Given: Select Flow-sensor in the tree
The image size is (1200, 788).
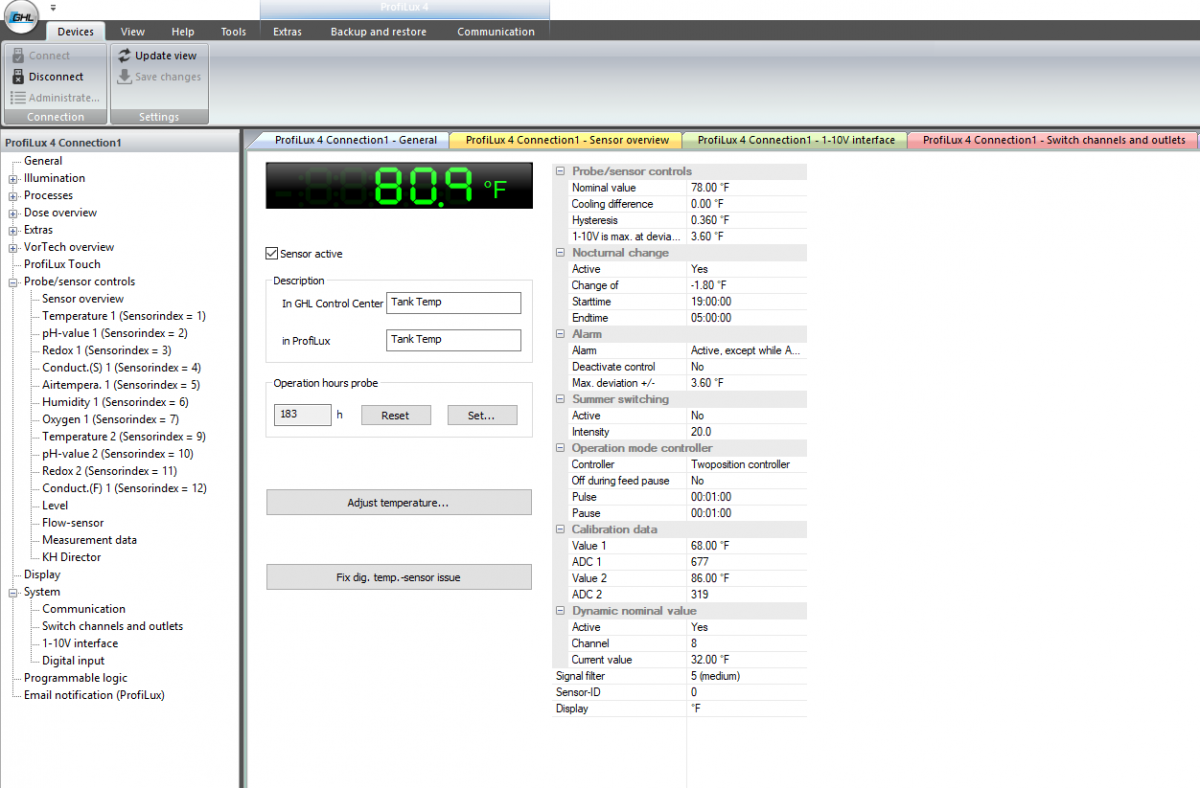Looking at the screenshot, I should [x=73, y=523].
